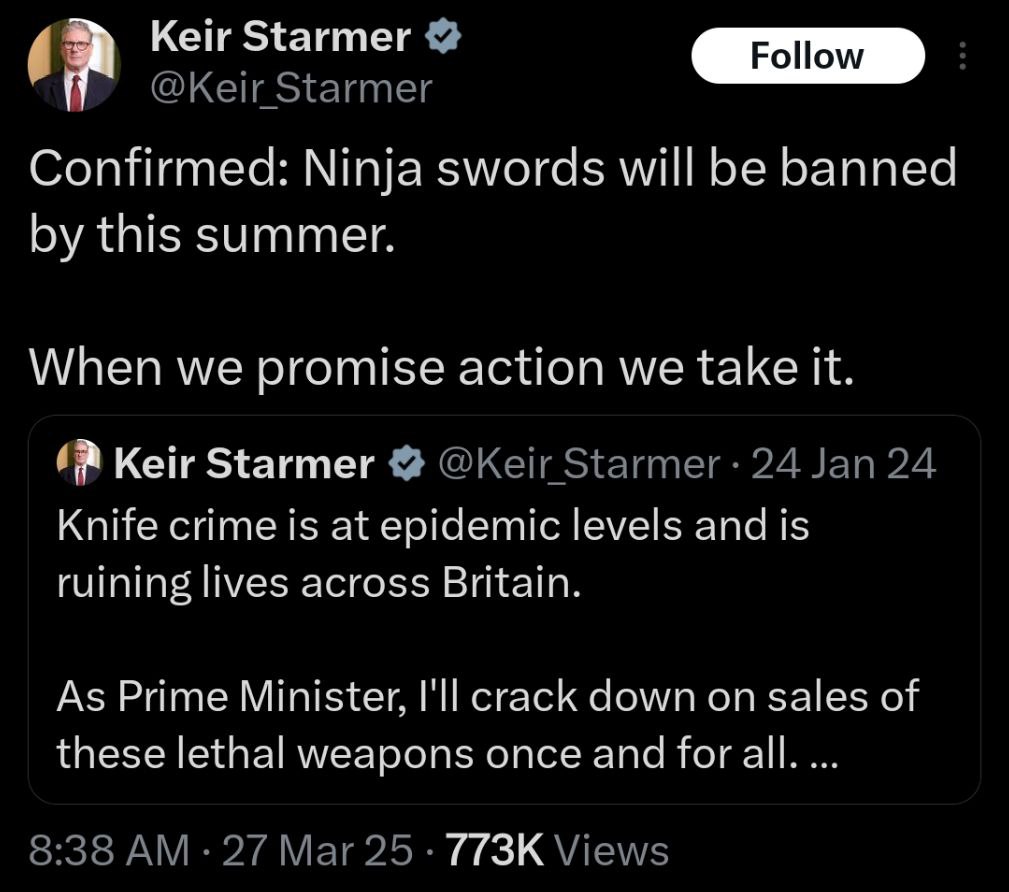Click the 8:38 AM timestamp
The width and height of the screenshot is (1009, 892).
[109, 850]
